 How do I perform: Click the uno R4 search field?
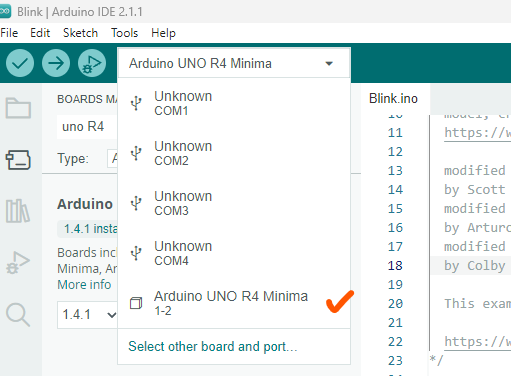tap(87, 127)
